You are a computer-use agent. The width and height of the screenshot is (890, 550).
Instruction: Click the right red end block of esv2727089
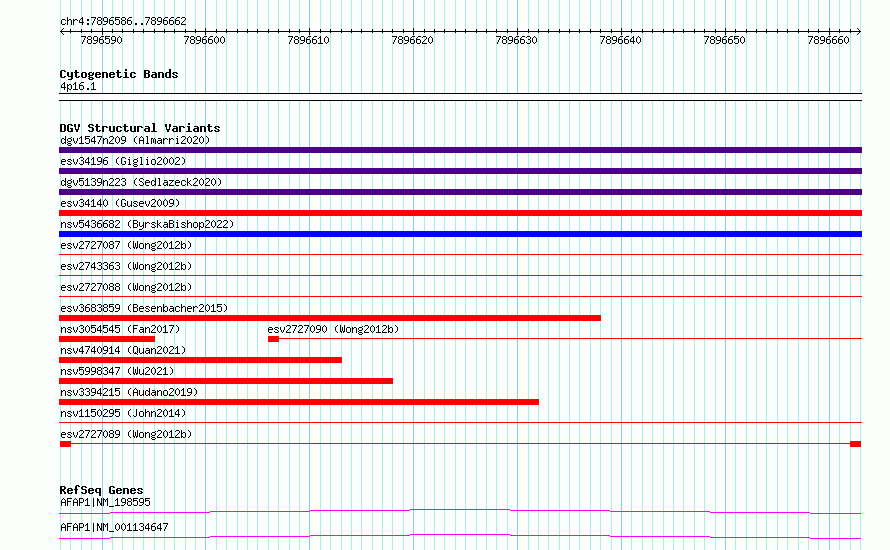coord(855,444)
